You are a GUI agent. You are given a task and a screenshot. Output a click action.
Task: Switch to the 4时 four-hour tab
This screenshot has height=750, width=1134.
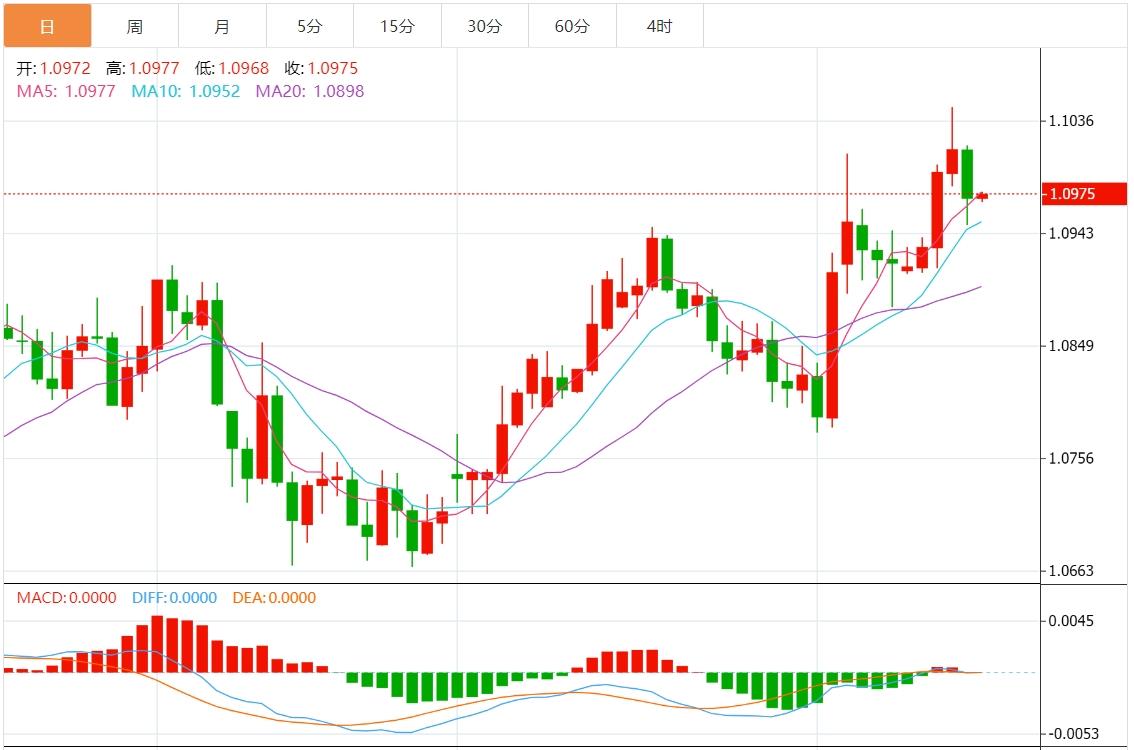coord(659,26)
